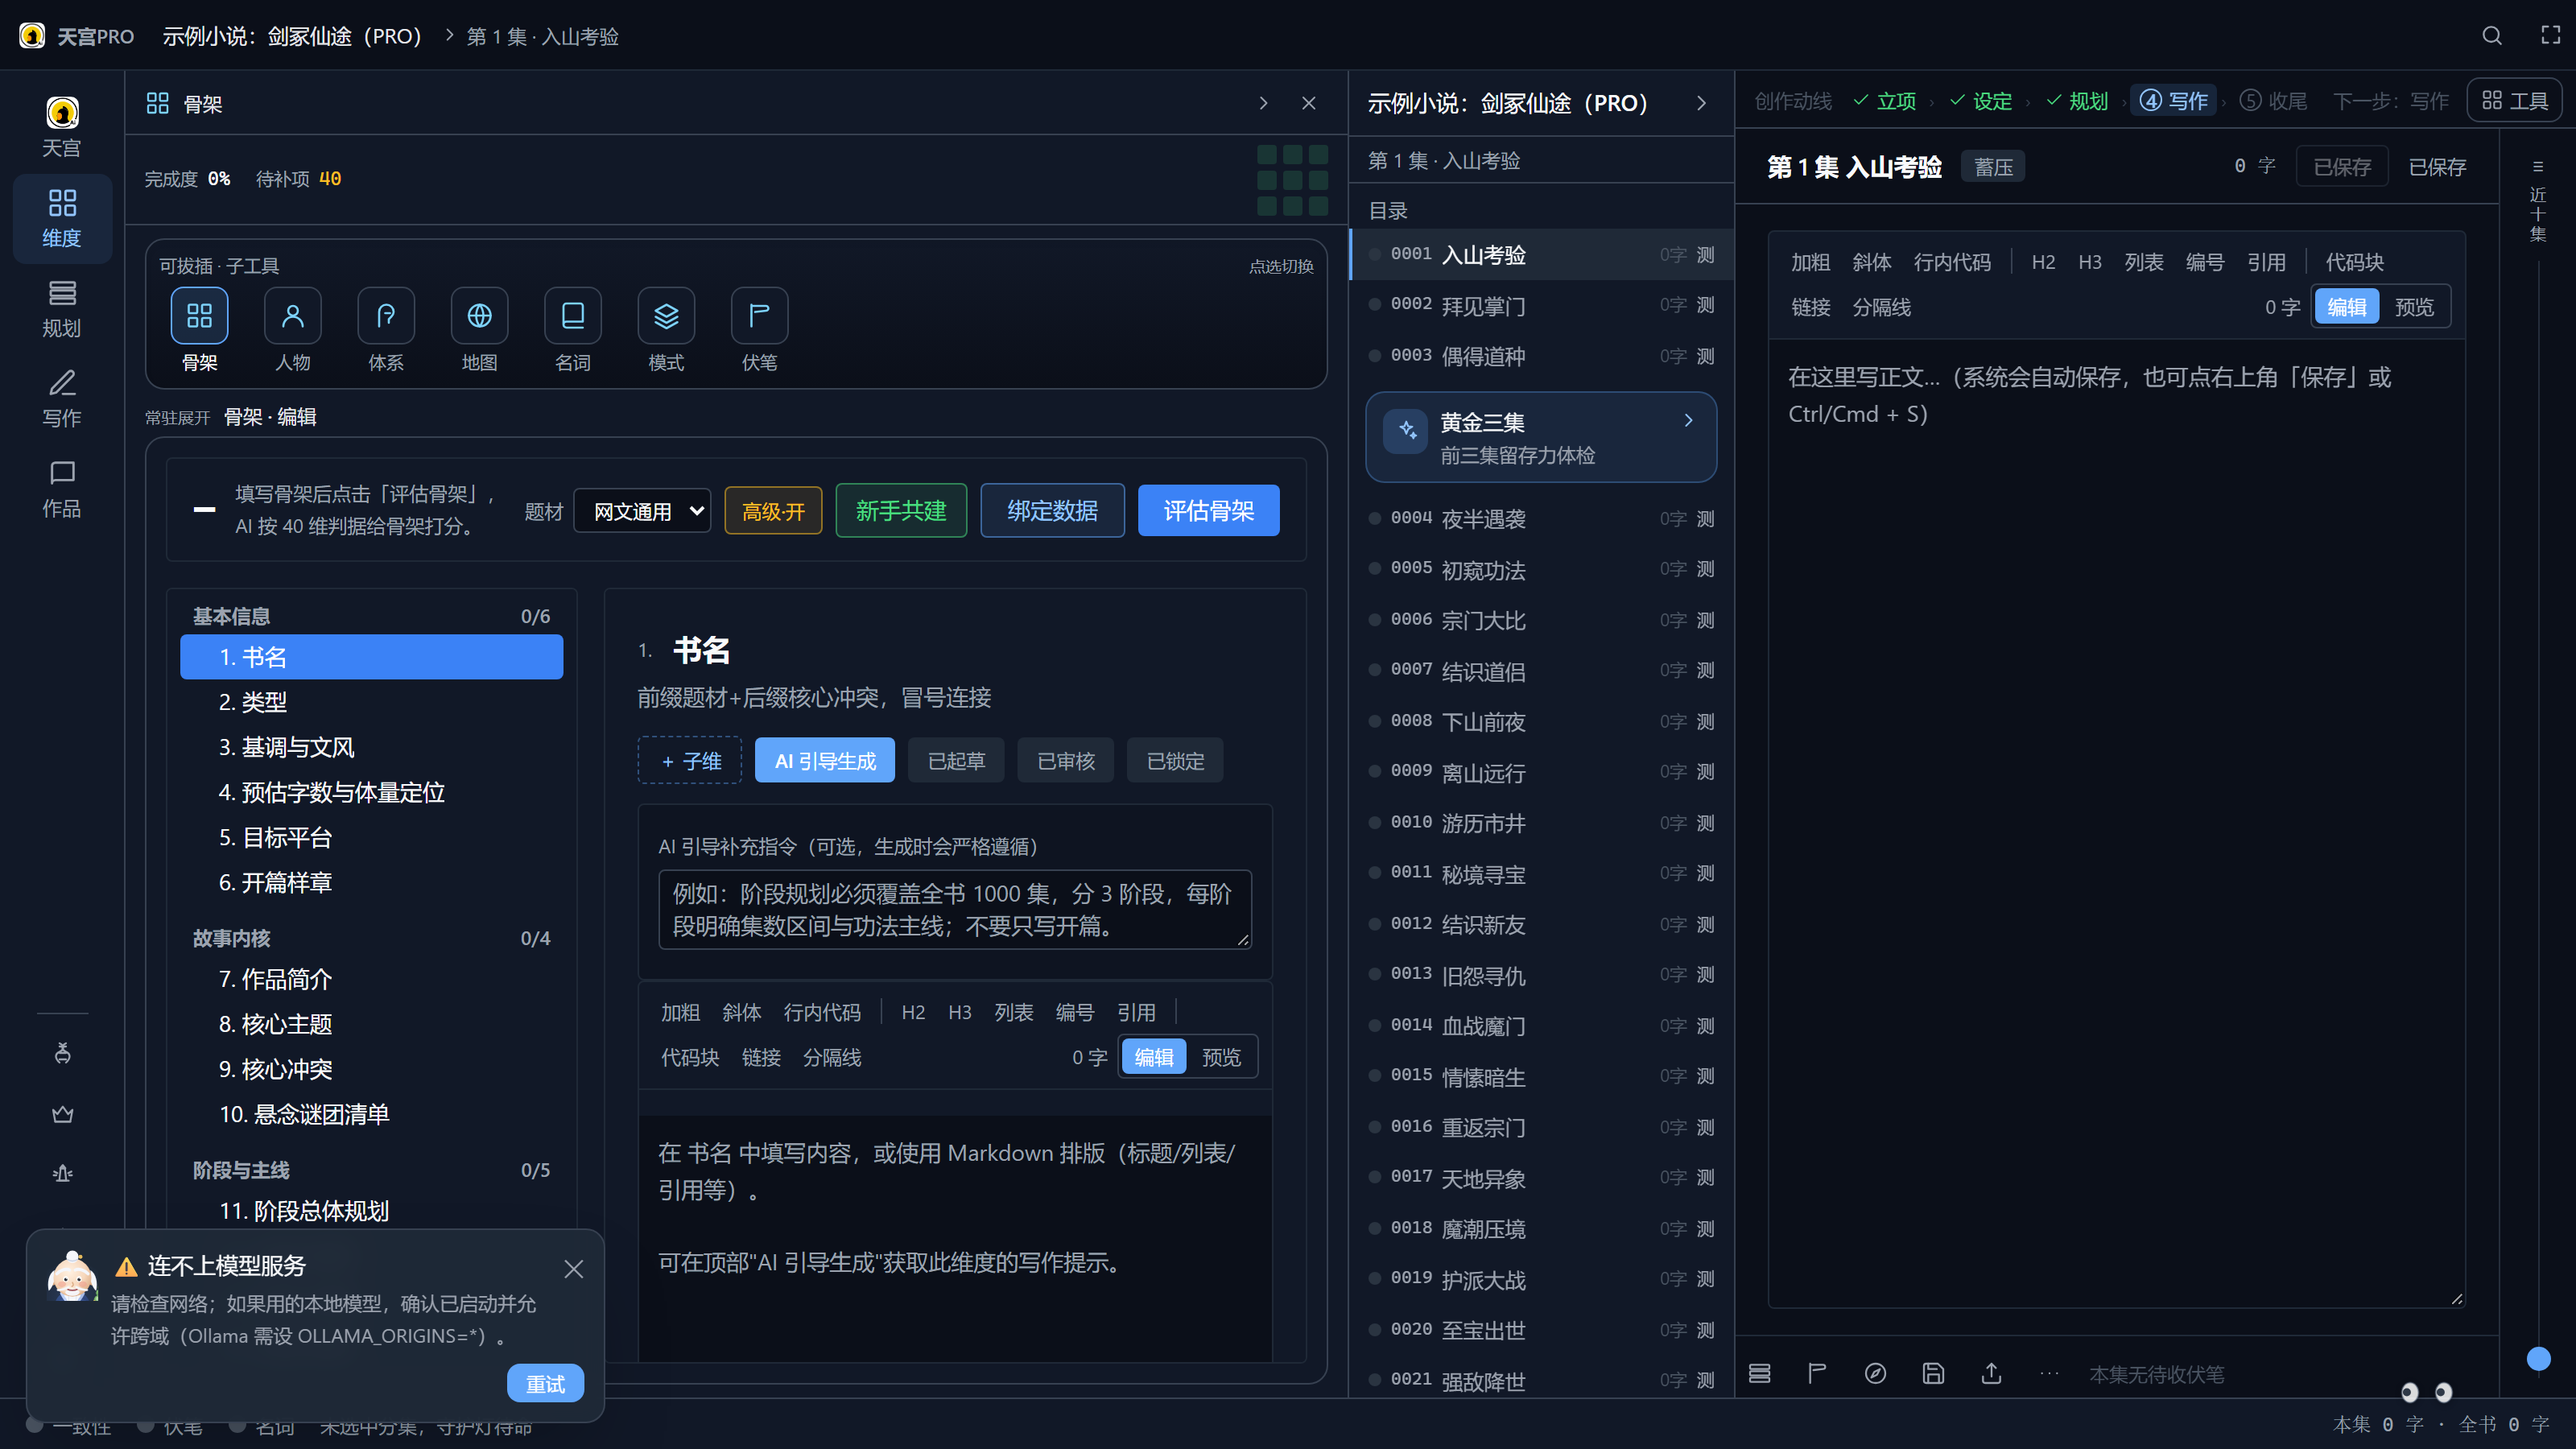Open the 模式 layers sub-tool
The height and width of the screenshot is (1449, 2576).
coord(666,315)
